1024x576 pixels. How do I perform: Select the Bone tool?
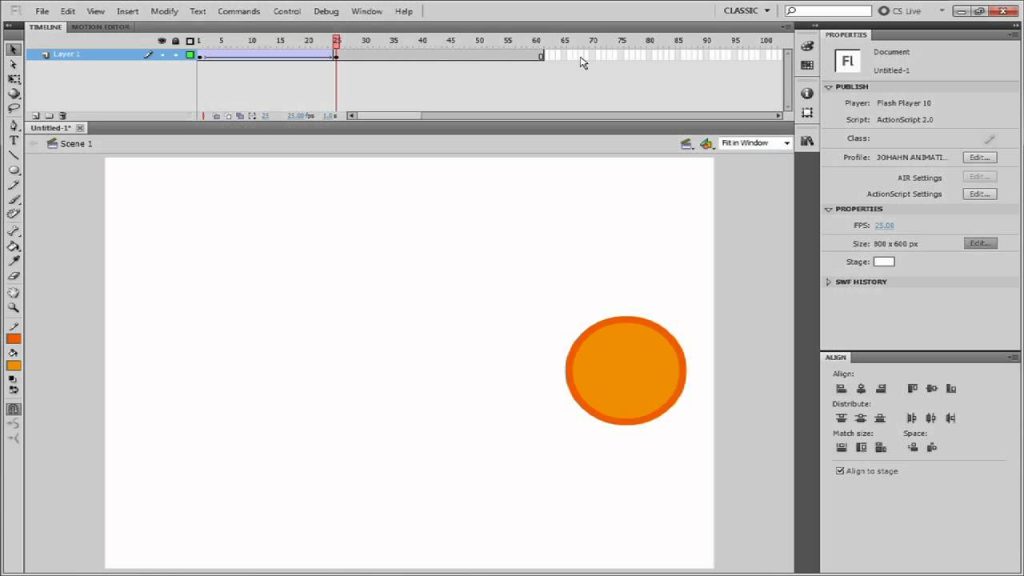[x=13, y=231]
